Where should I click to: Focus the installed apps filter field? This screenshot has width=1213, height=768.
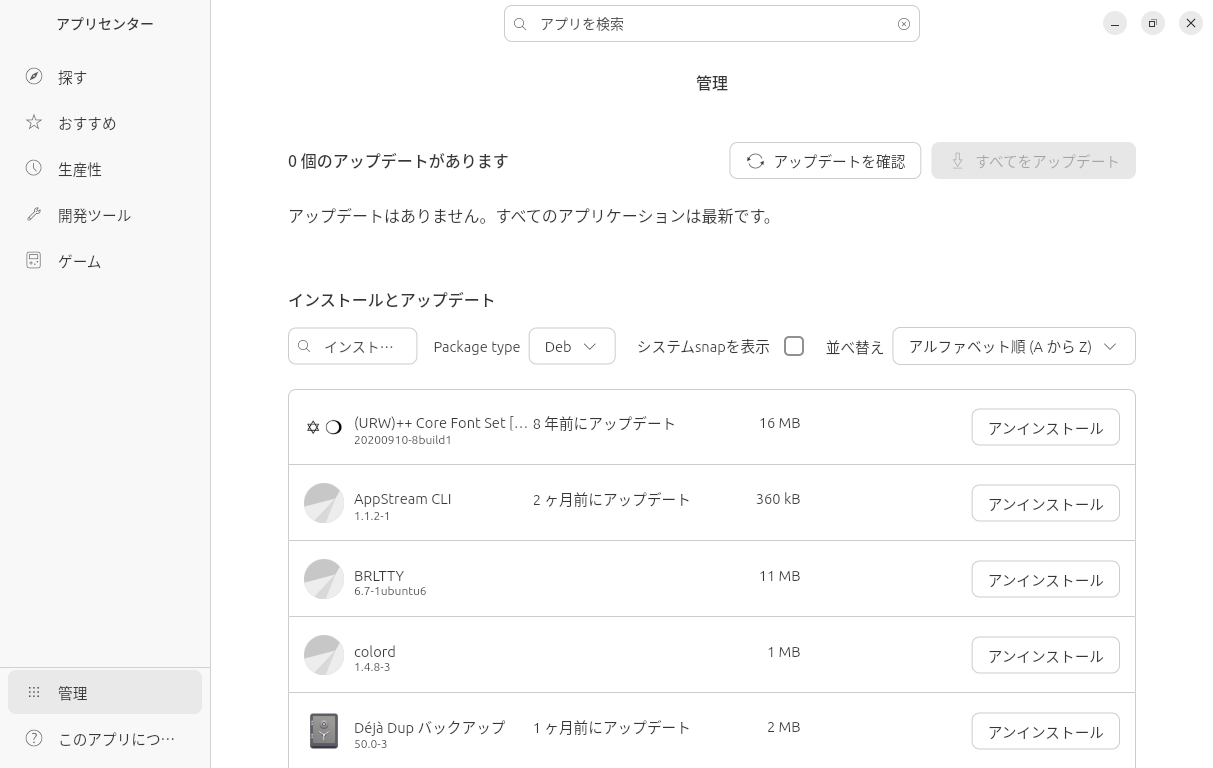point(360,346)
